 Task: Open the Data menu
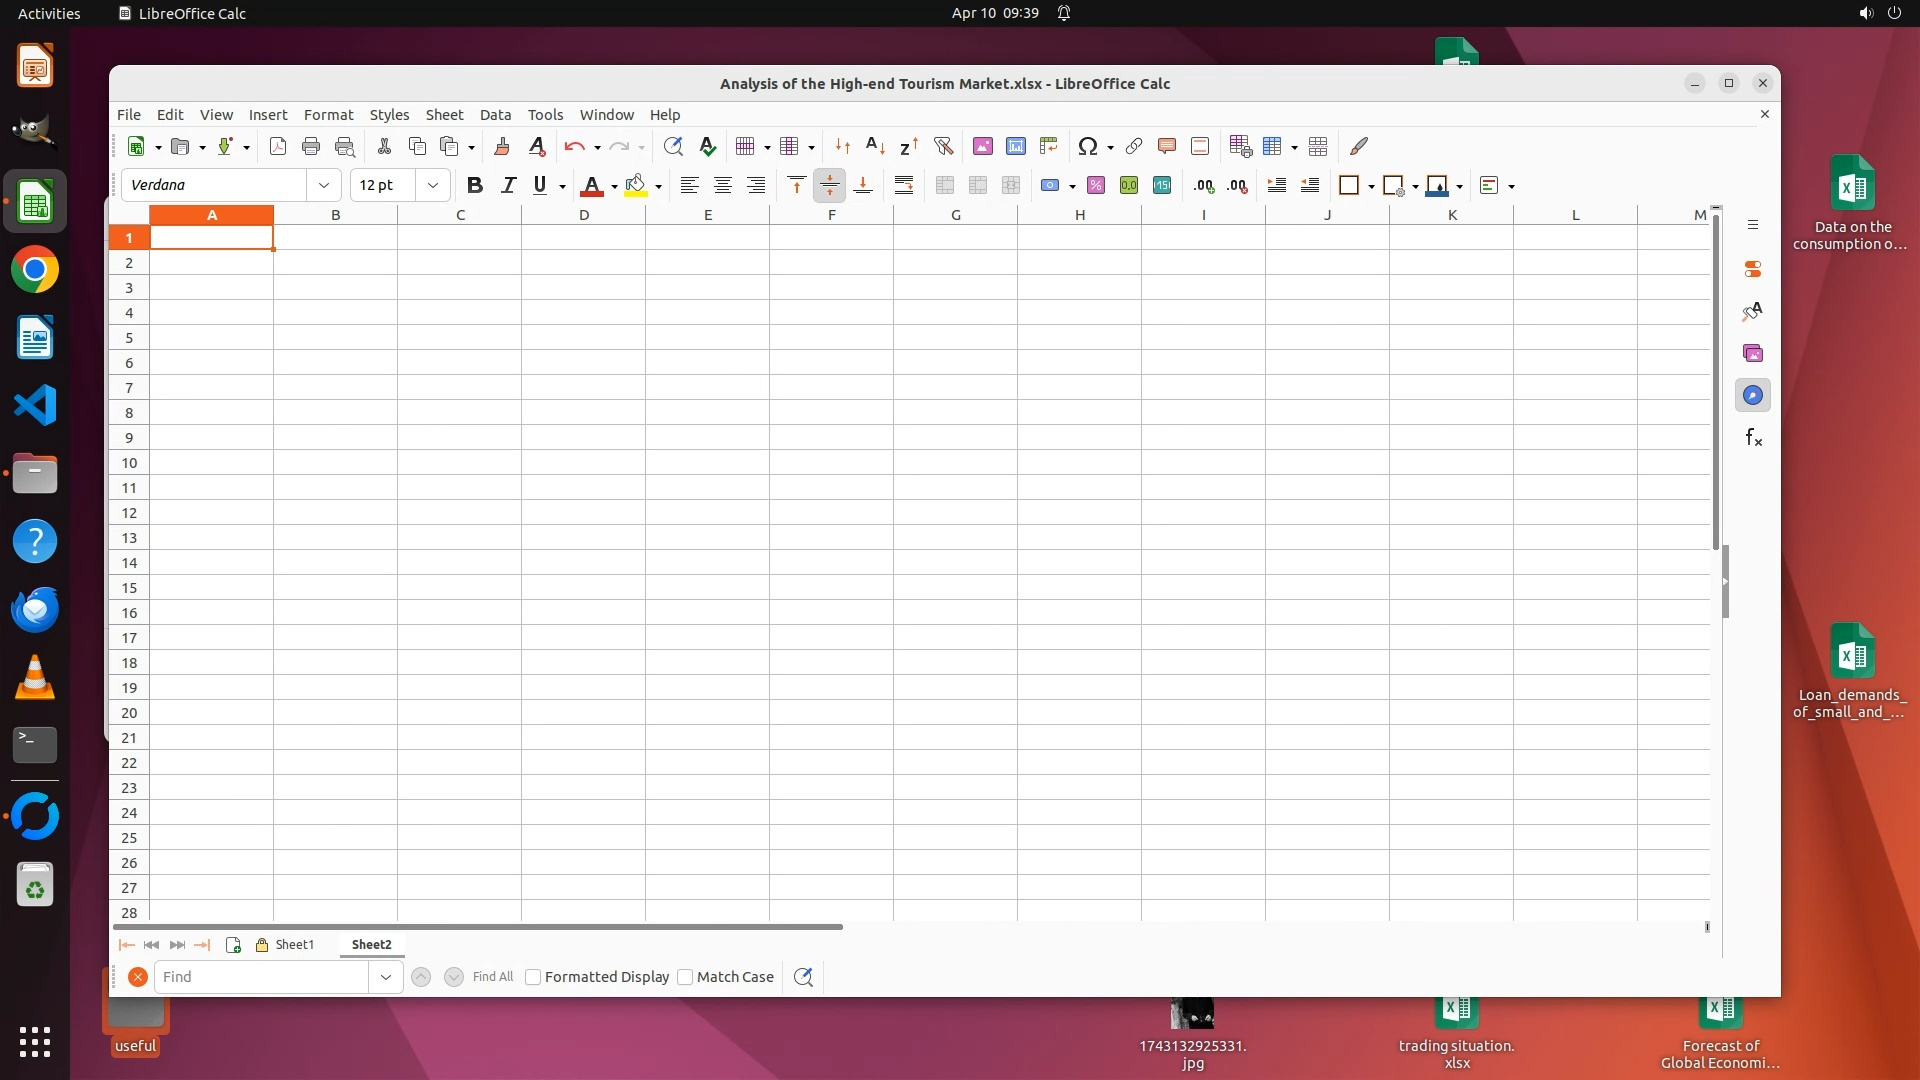(x=495, y=114)
